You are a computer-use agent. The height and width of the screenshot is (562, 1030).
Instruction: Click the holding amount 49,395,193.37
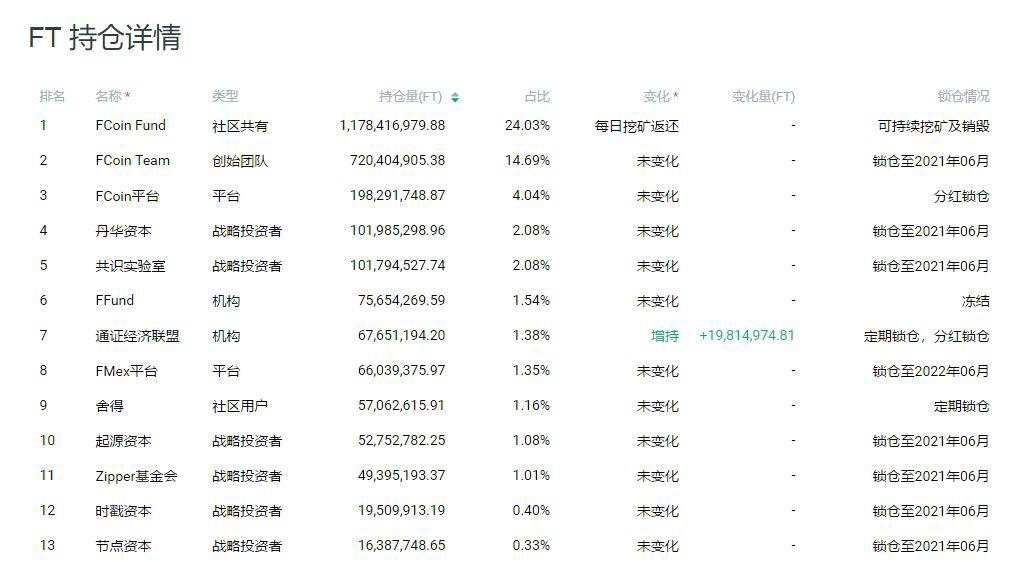[401, 475]
